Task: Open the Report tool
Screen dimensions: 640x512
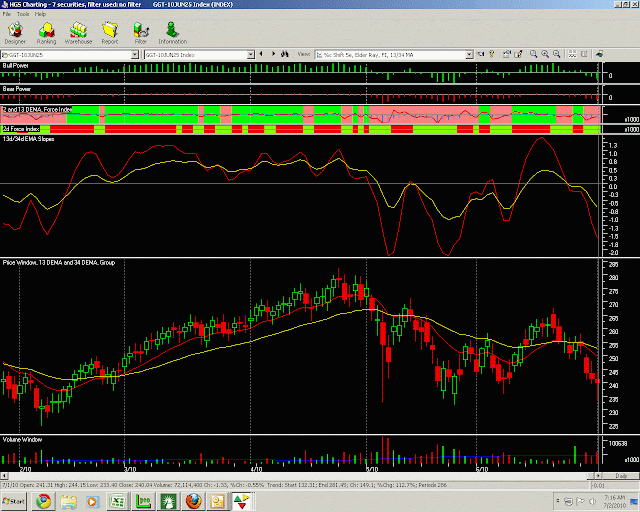Action: 110,33
